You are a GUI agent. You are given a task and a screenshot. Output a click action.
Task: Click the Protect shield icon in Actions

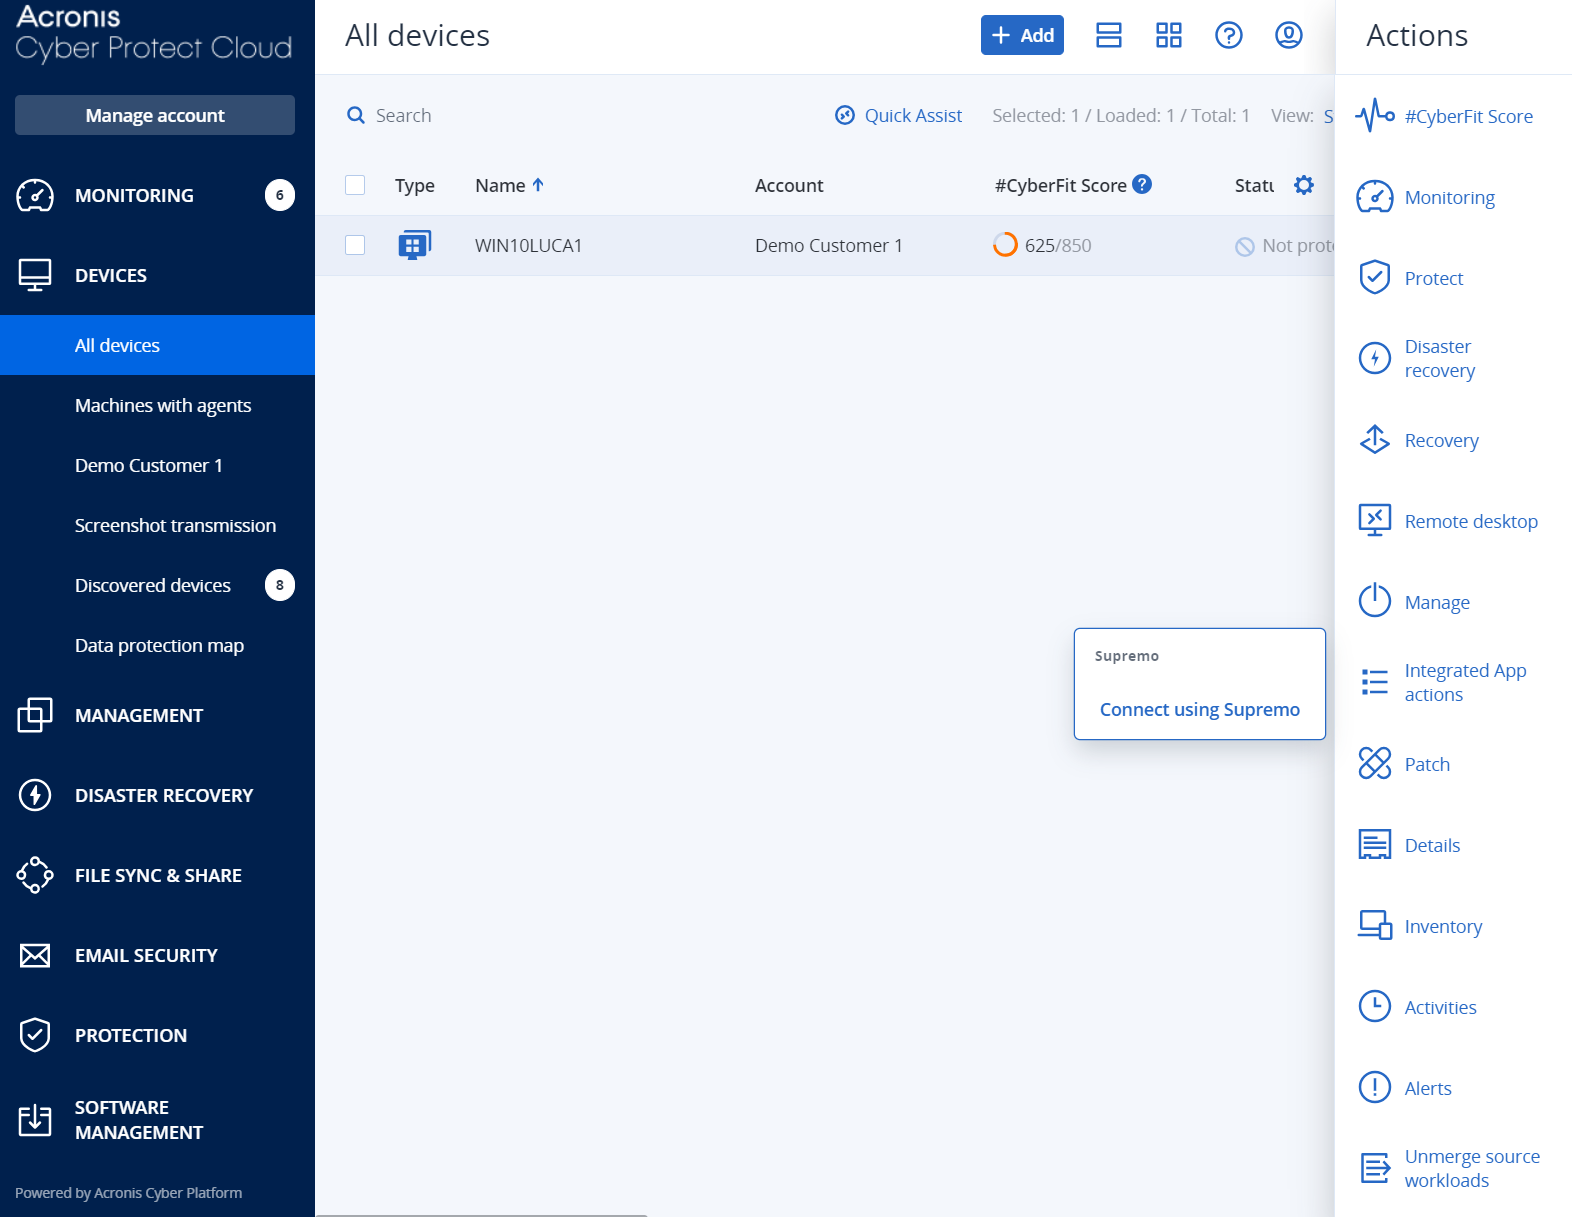[1375, 278]
